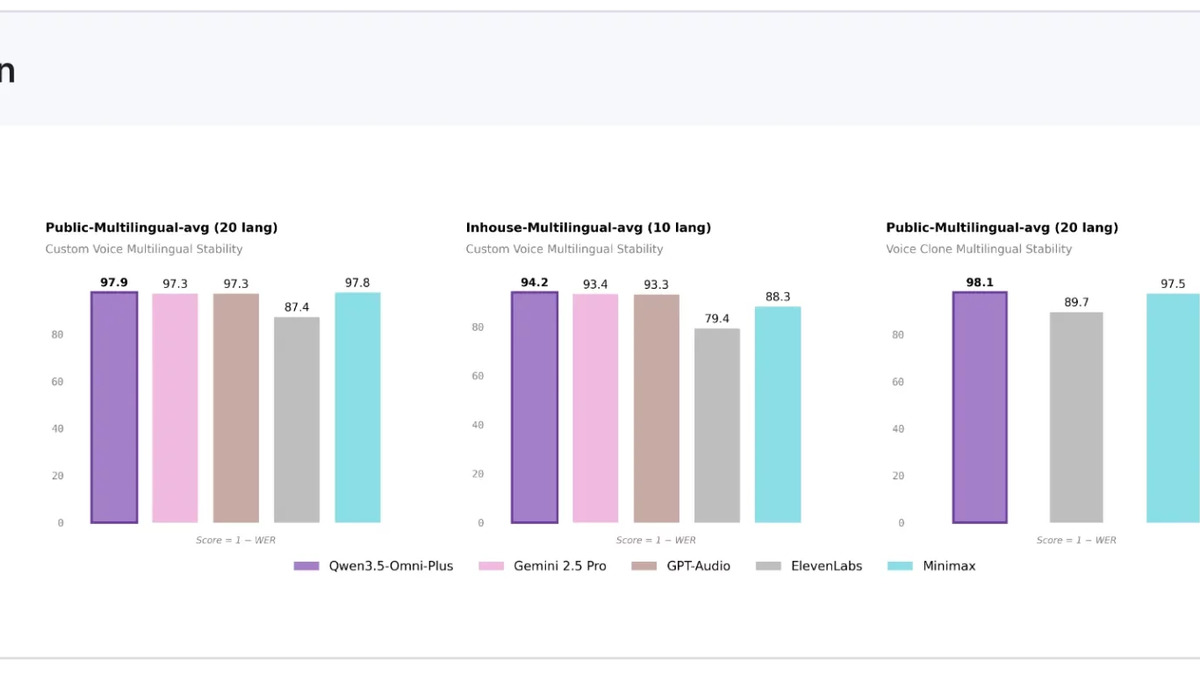Click the Custom Voice Multilingual Stability subtitle

tap(144, 249)
